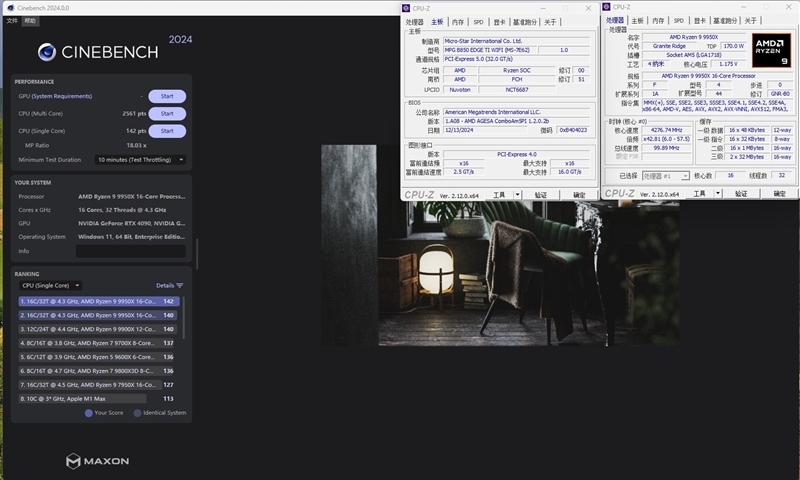Click the Cinebench logo sphere icon
Image resolution: width=800 pixels, height=480 pixels.
point(47,52)
